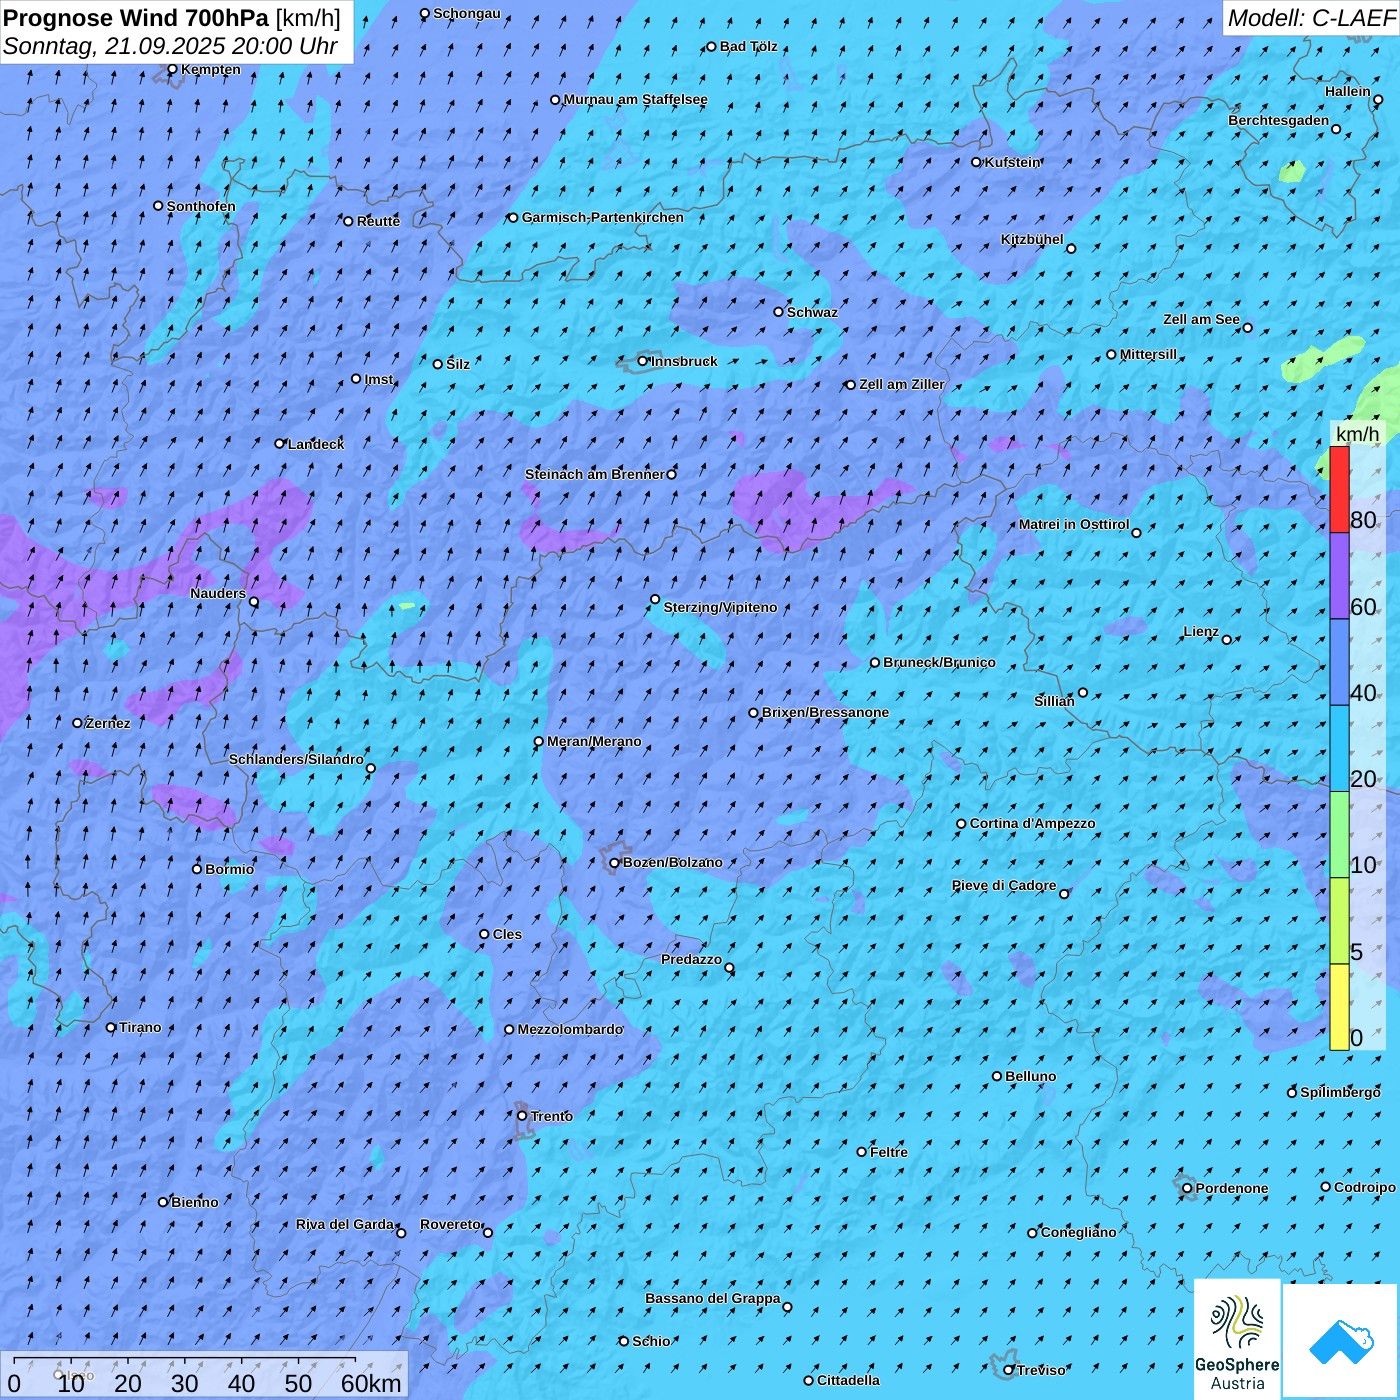Click the Predazzo label
1400x1400 pixels.
tap(691, 960)
